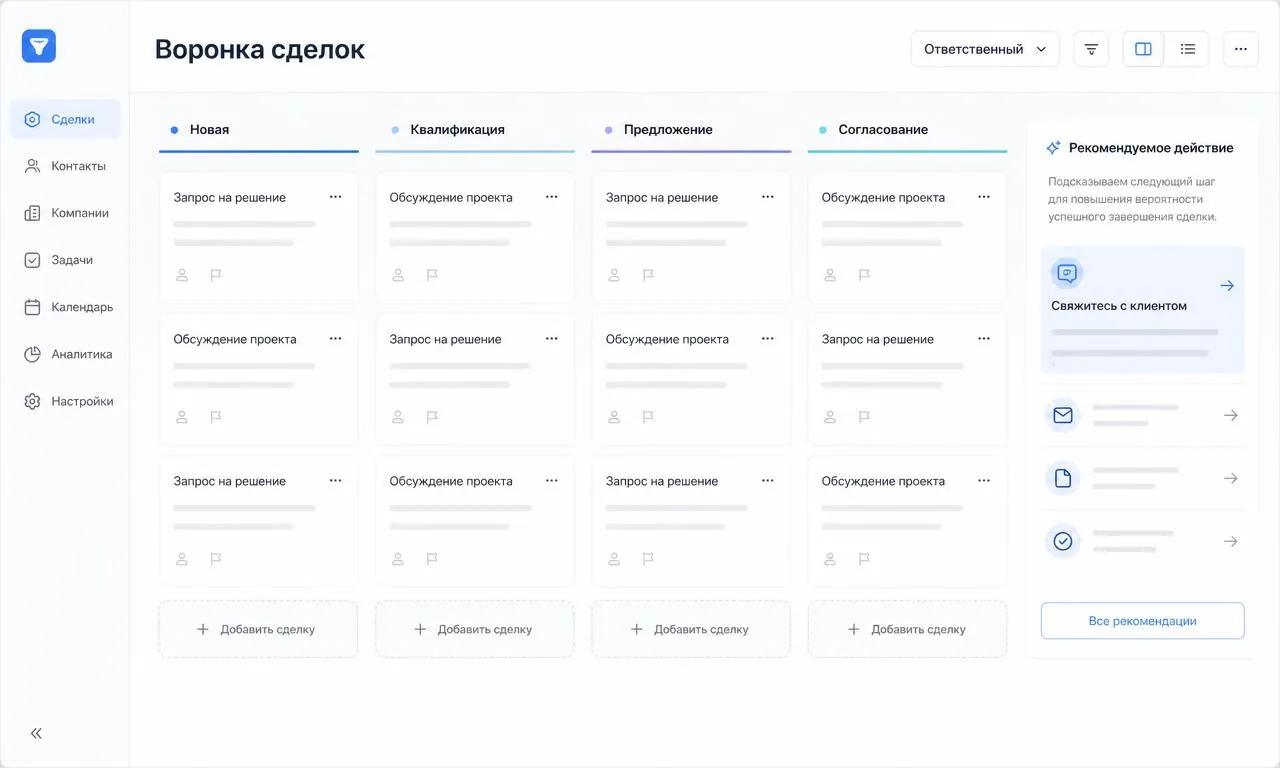Open menu of first card in Квалификация
Viewport: 1280px width, 768px height.
click(x=552, y=197)
